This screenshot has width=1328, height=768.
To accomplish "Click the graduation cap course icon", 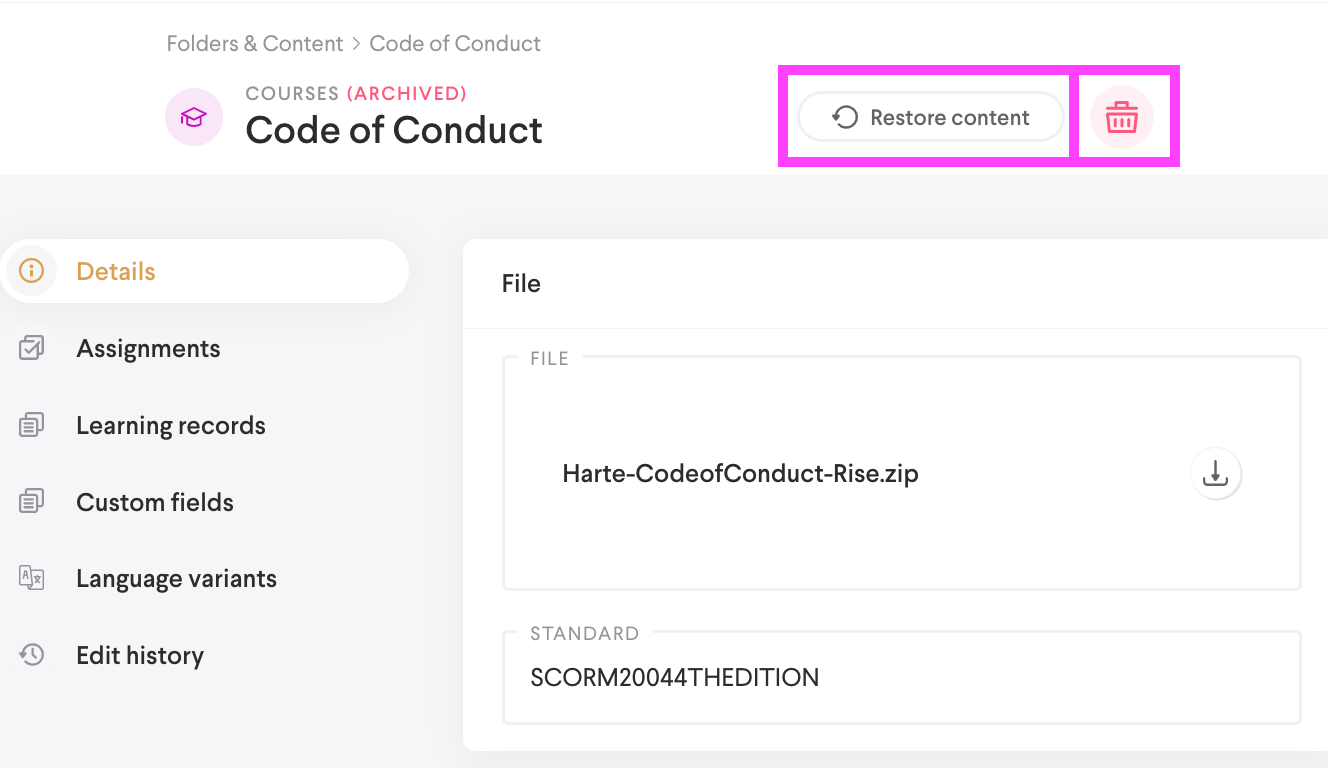I will pyautogui.click(x=193, y=118).
